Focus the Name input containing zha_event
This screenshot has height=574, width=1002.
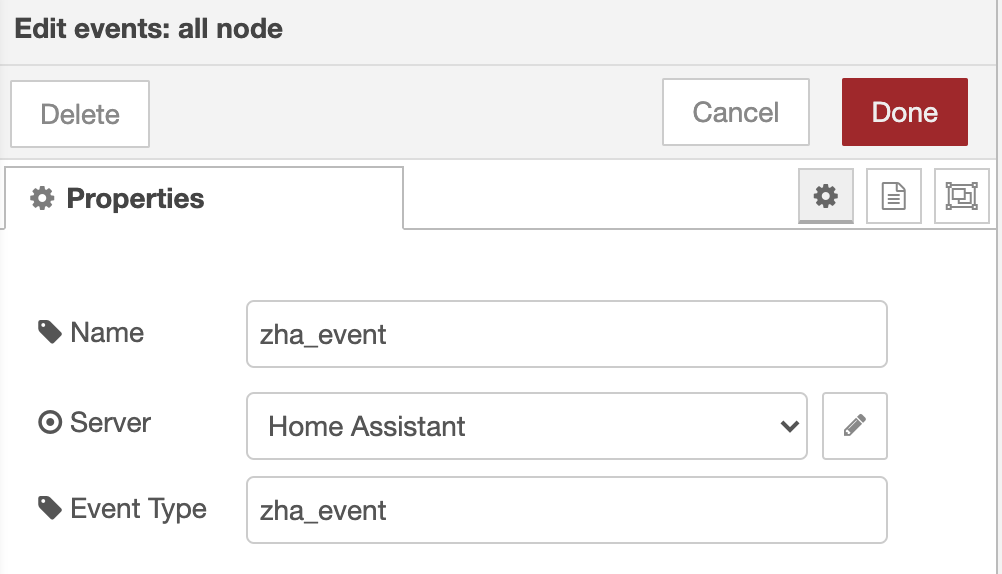(567, 334)
